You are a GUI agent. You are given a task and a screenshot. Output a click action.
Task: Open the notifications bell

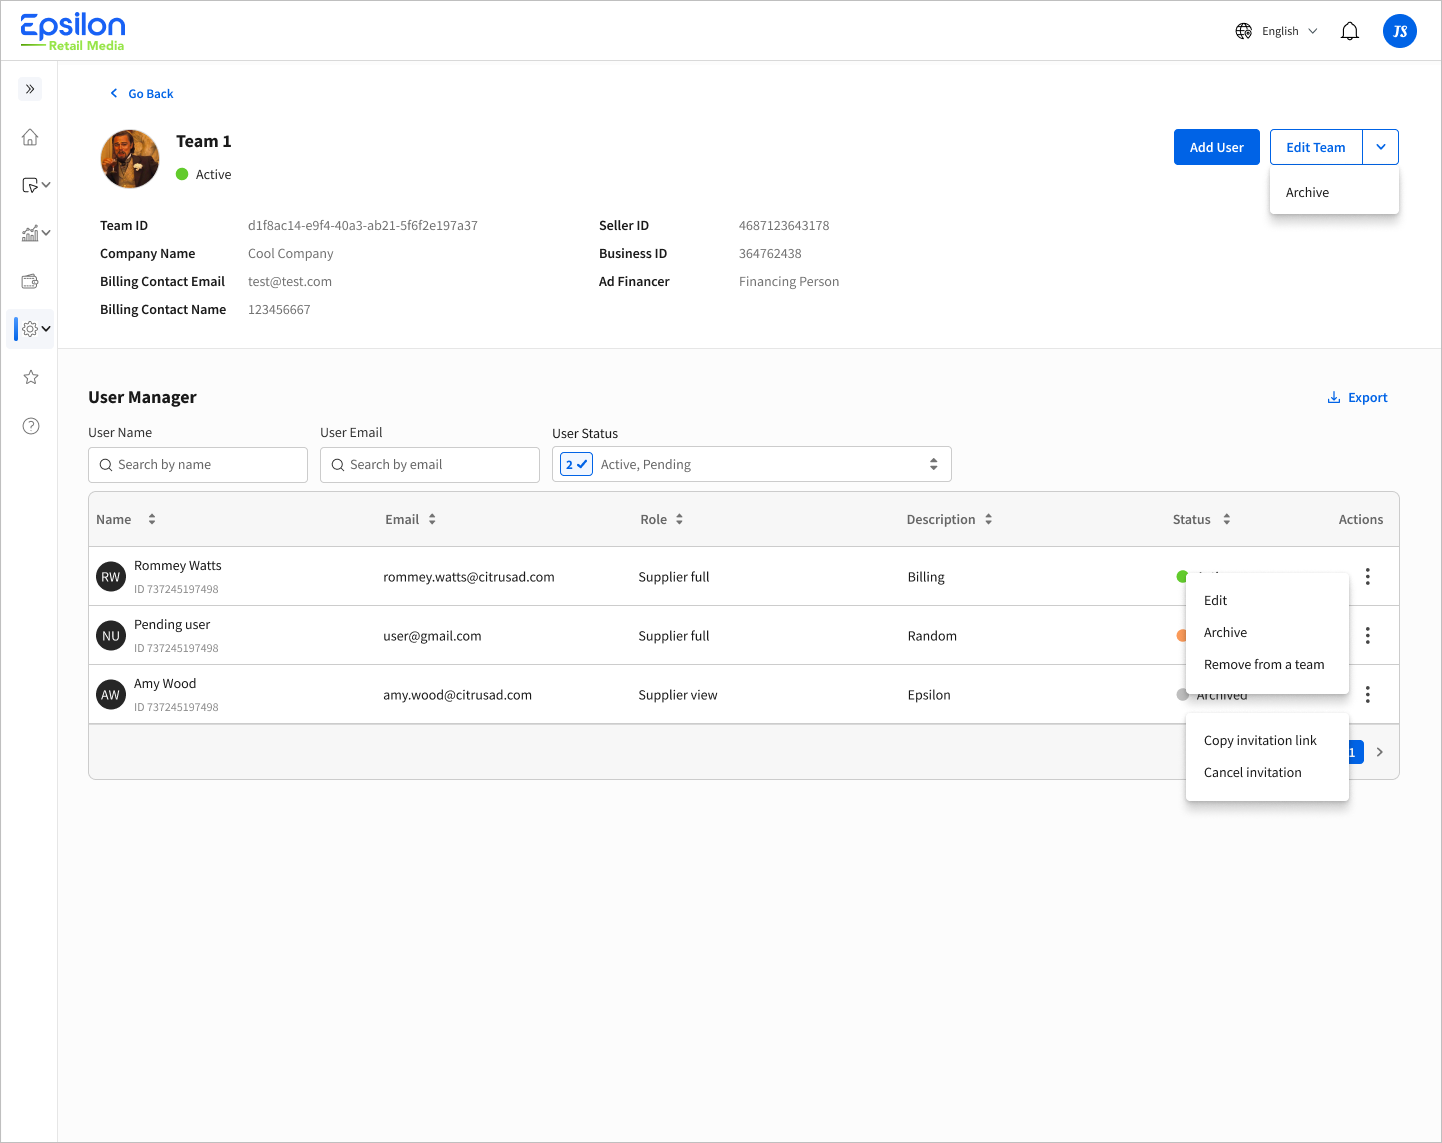(1349, 30)
